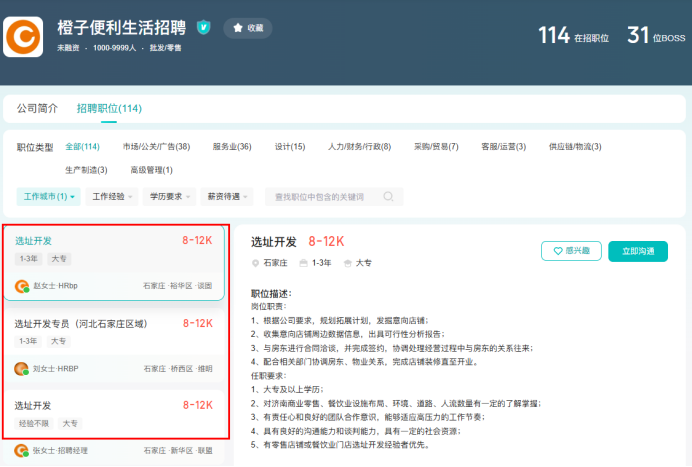The height and width of the screenshot is (467, 692).
Task: Open the 工作经验 filter dropdown
Action: click(x=111, y=196)
